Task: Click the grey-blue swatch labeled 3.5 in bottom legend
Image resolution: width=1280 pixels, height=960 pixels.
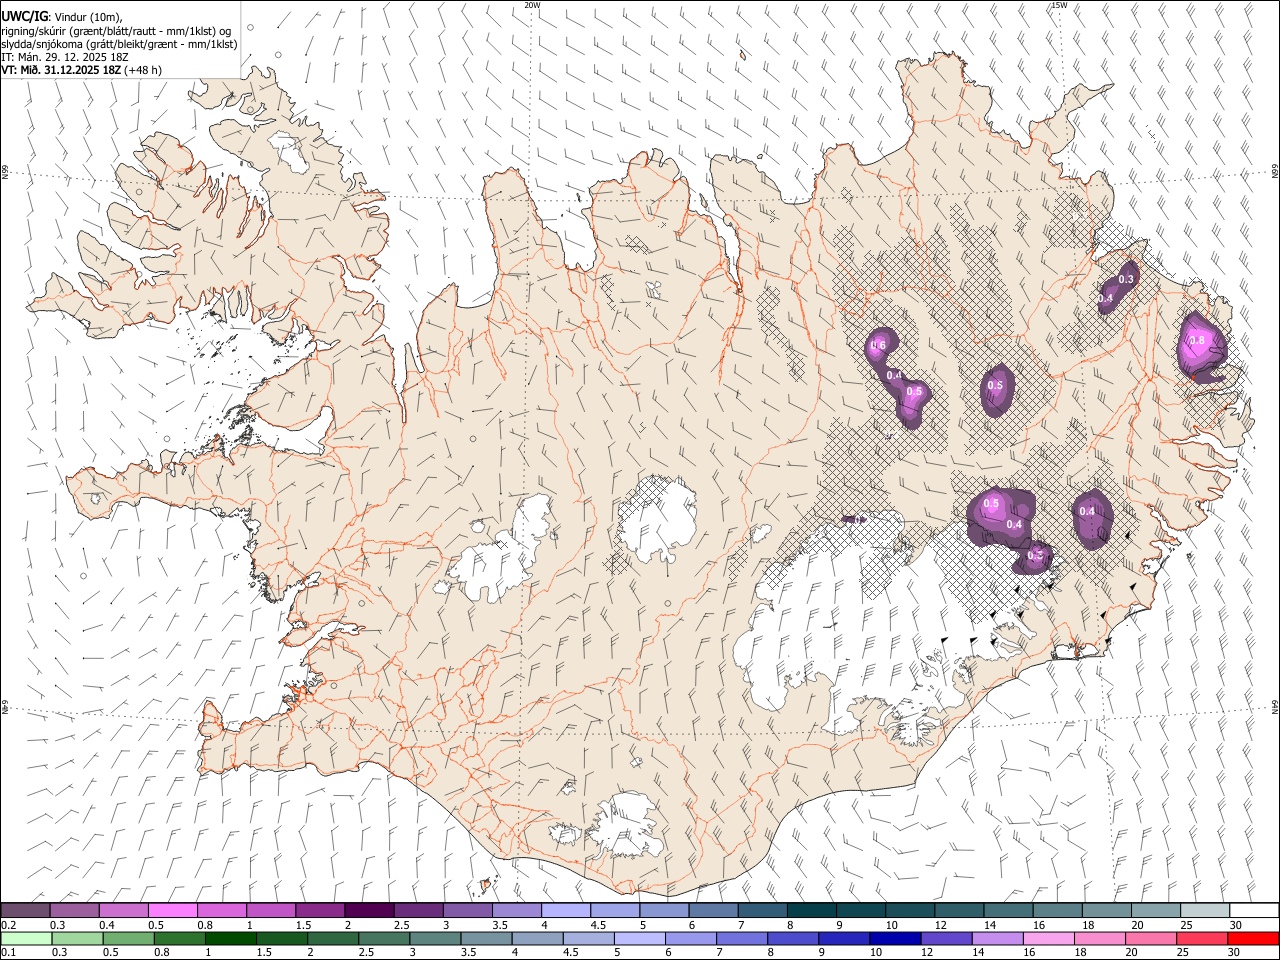Action: (x=486, y=939)
